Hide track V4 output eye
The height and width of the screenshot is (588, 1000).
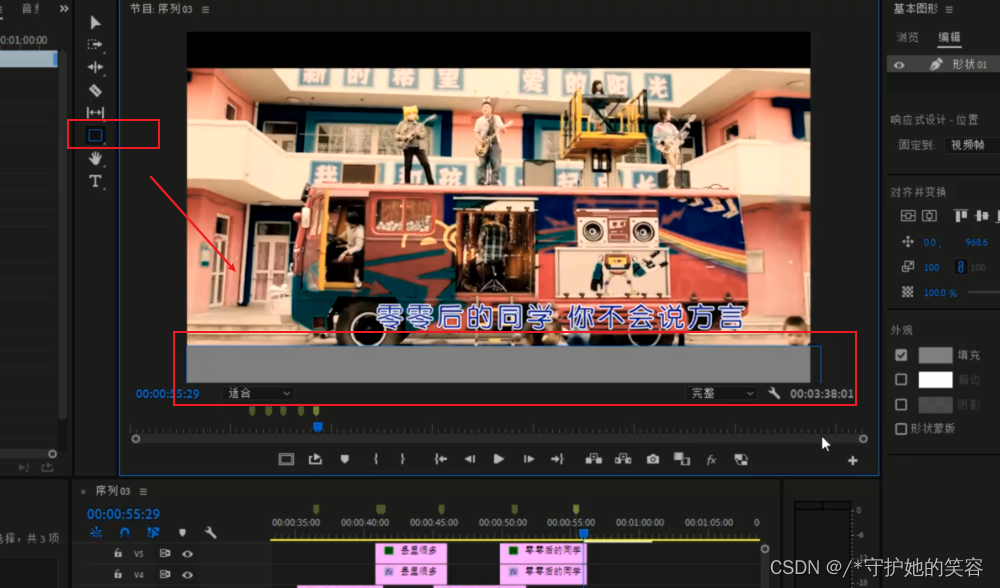click(188, 575)
